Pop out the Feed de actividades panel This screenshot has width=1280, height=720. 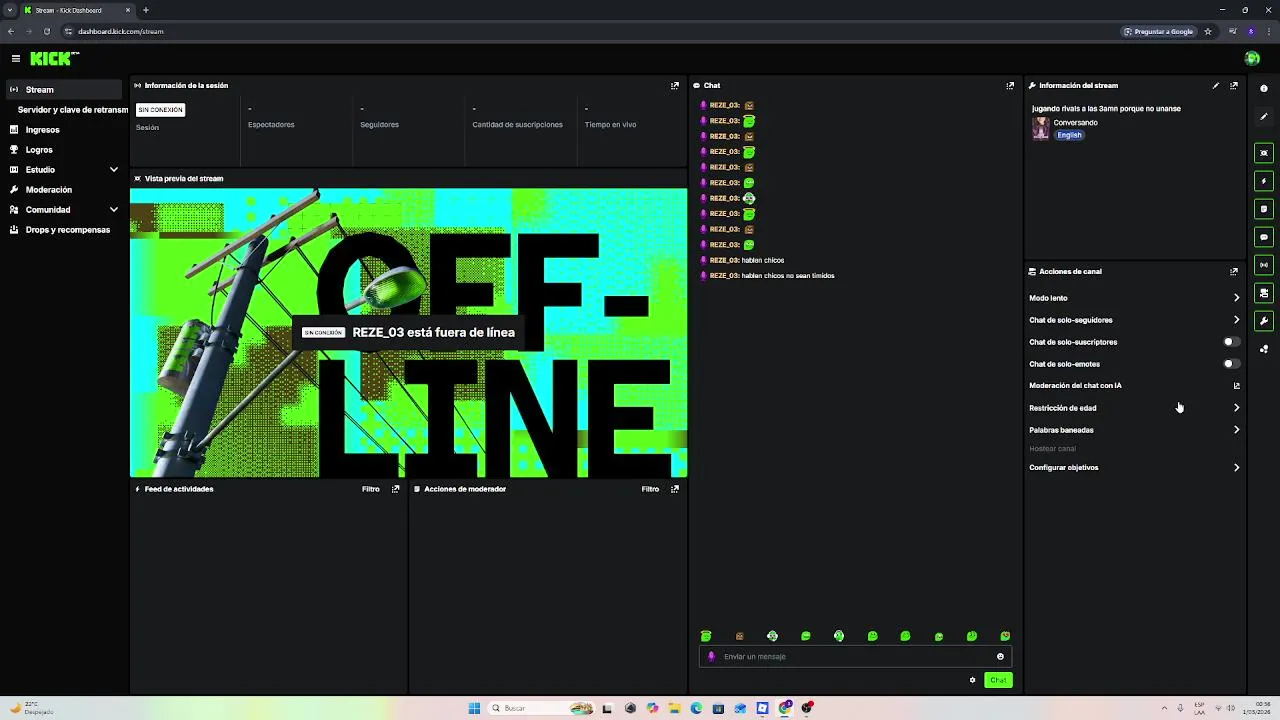click(395, 489)
